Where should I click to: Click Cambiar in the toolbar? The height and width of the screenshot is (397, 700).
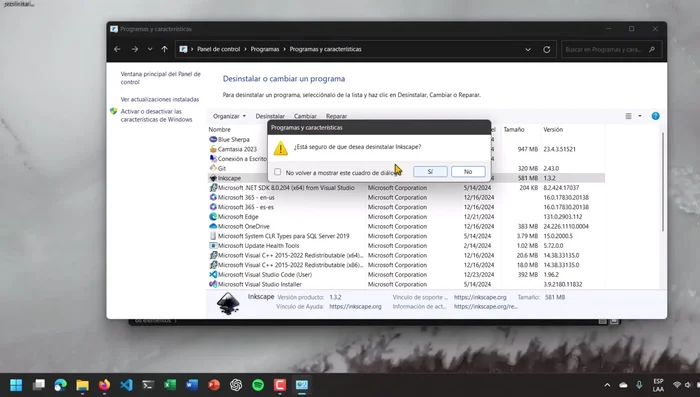coord(305,116)
